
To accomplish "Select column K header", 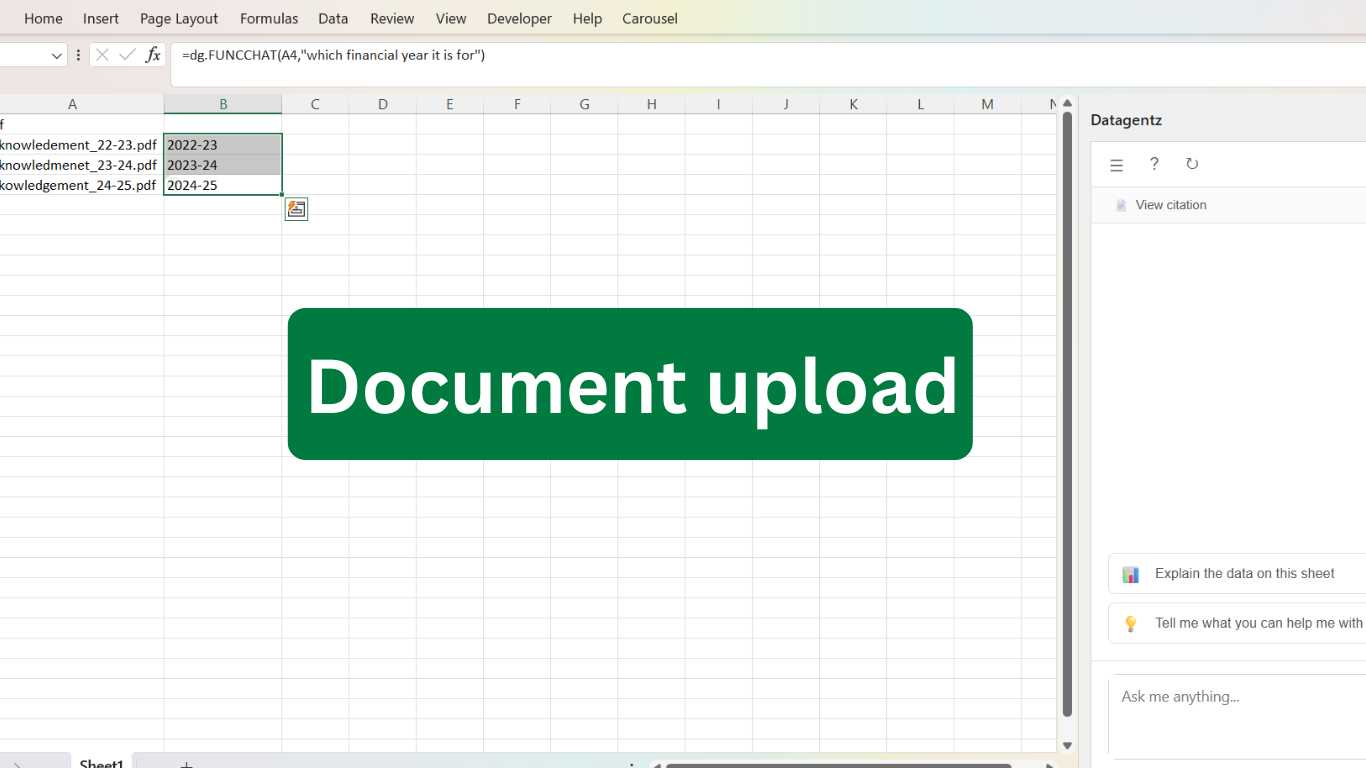I will tap(853, 104).
